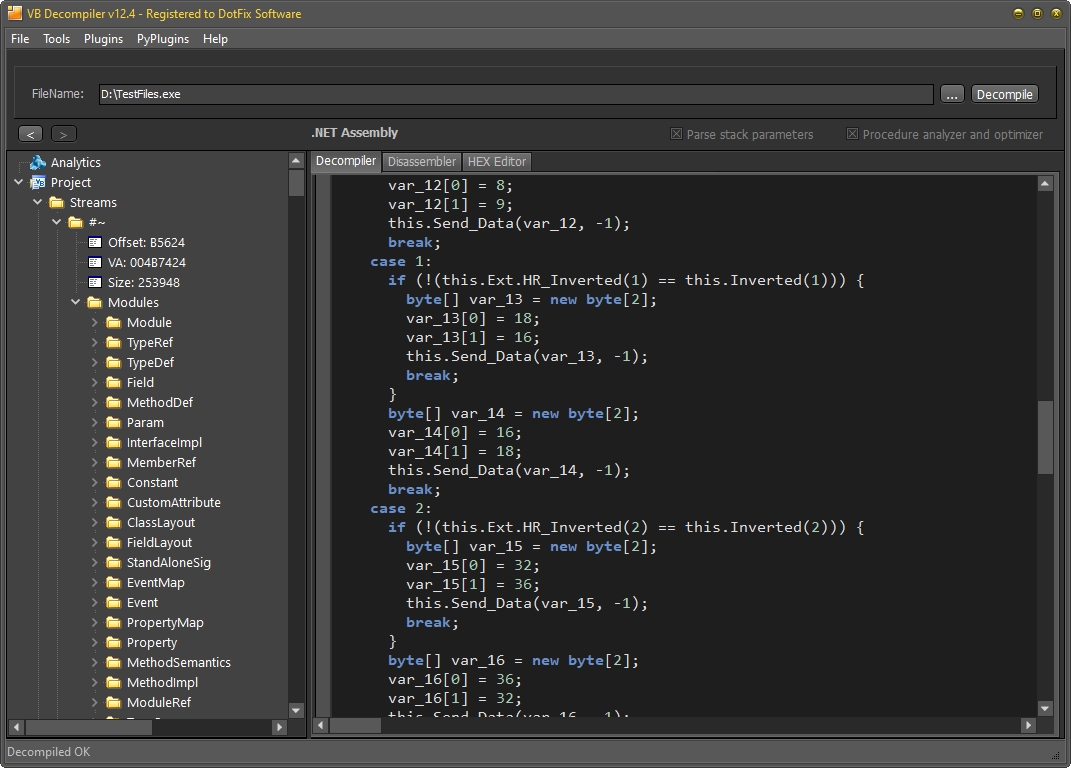Click the code view scroll-up arrow

[1044, 184]
